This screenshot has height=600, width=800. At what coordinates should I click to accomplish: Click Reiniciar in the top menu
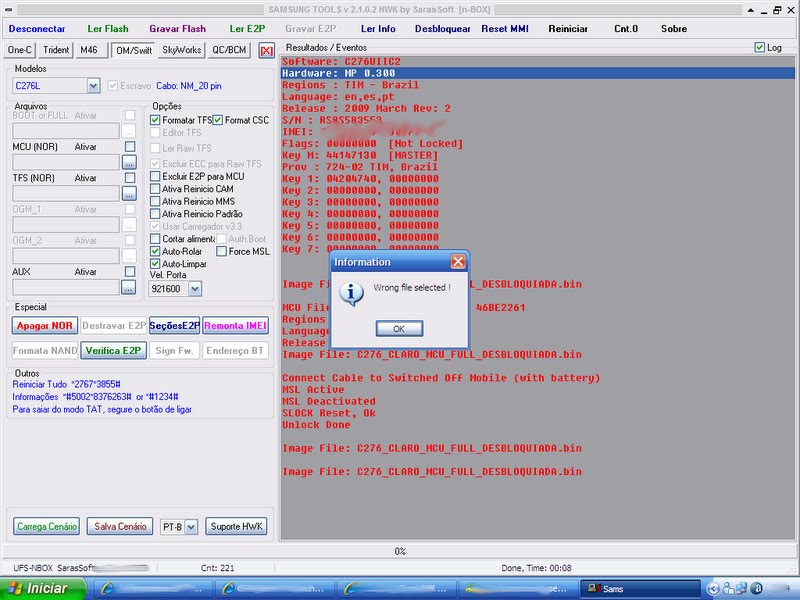pyautogui.click(x=568, y=29)
